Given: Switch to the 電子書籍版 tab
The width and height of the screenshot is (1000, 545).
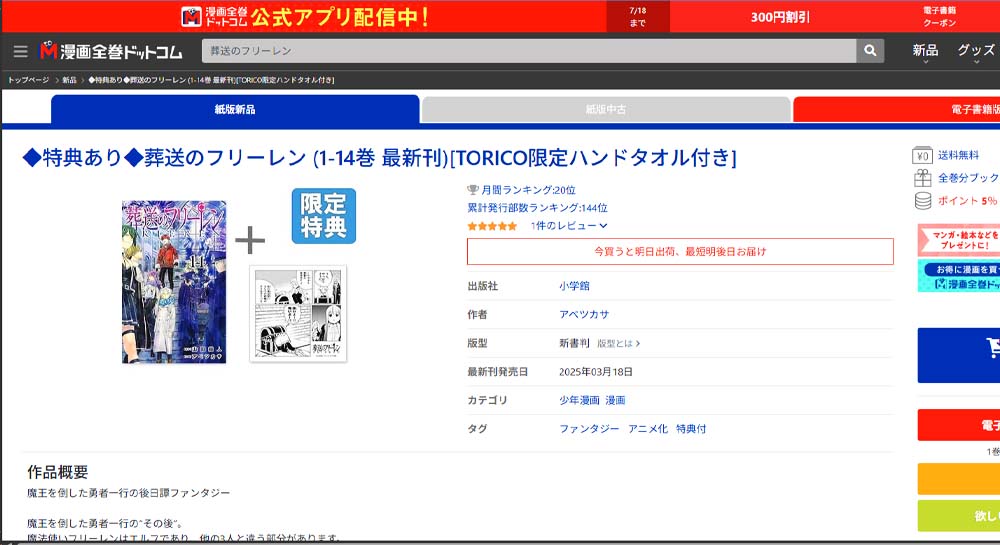Looking at the screenshot, I should click(x=896, y=110).
